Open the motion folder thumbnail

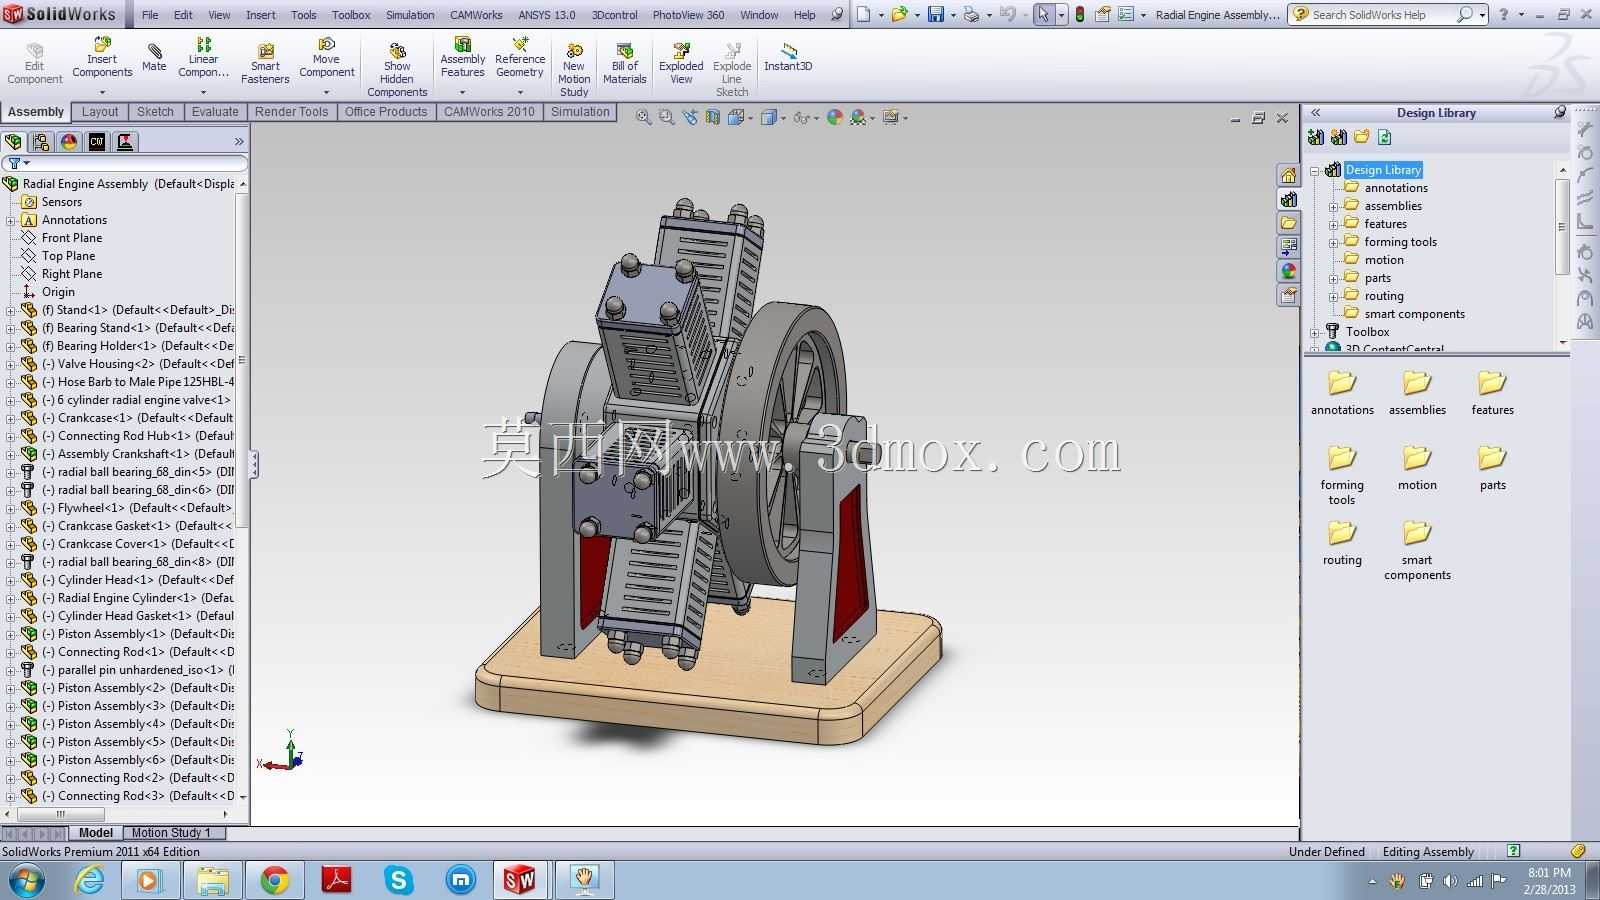[1417, 468]
